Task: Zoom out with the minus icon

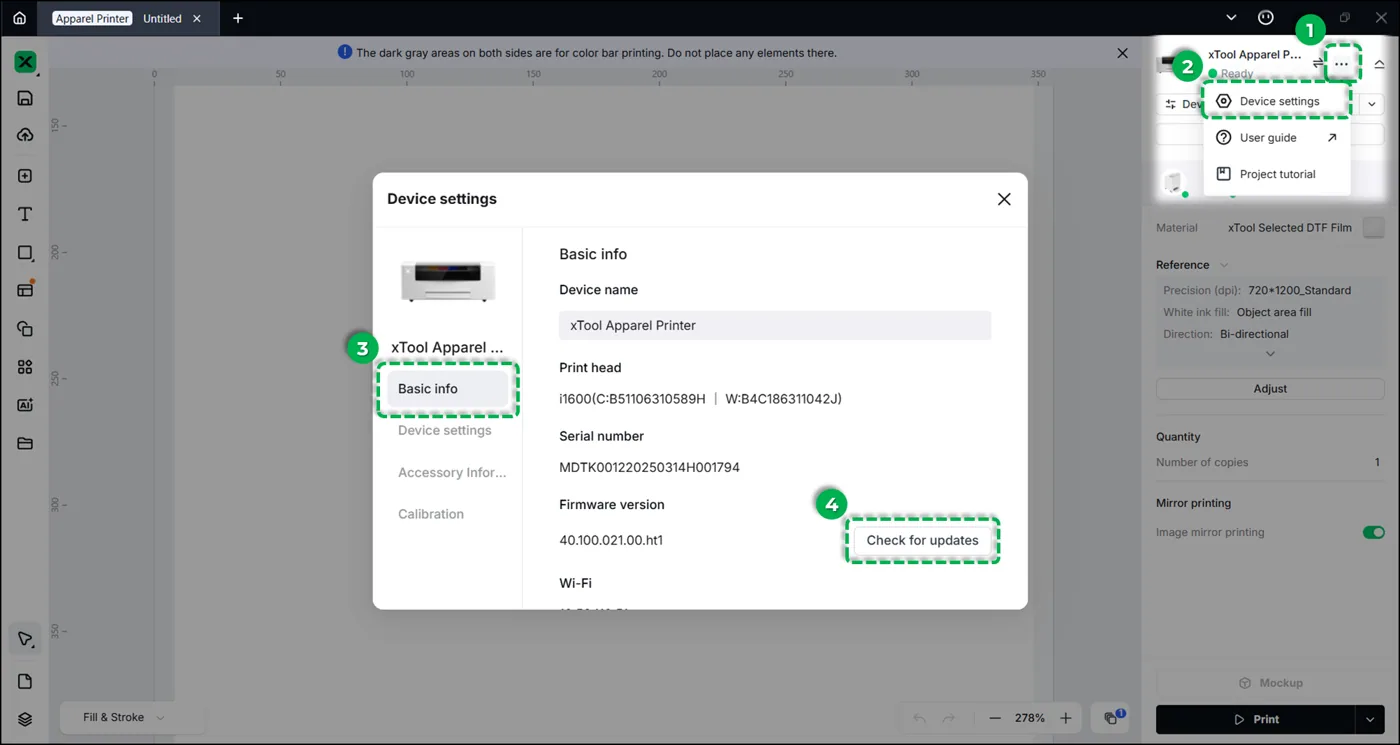Action: click(x=995, y=718)
